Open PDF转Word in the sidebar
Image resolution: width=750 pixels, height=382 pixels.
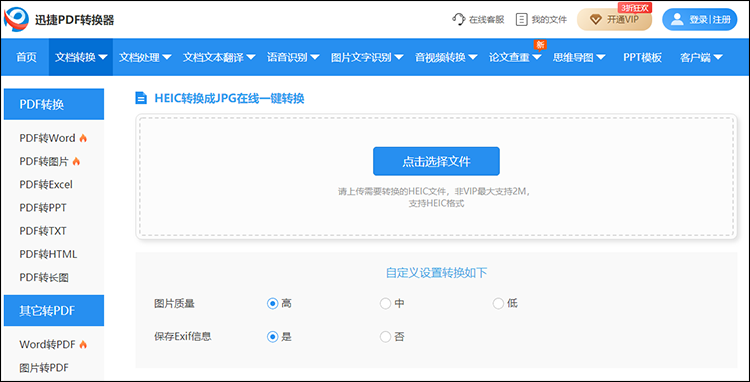coord(47,138)
